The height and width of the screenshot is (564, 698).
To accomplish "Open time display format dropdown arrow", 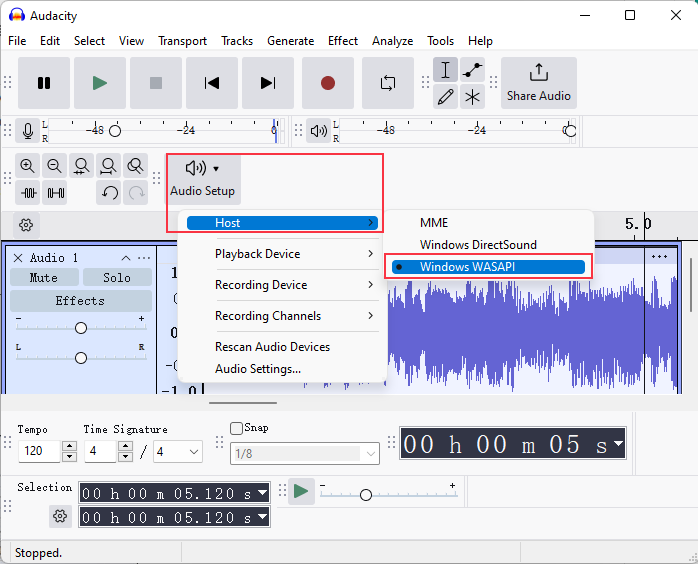I will 618,443.
